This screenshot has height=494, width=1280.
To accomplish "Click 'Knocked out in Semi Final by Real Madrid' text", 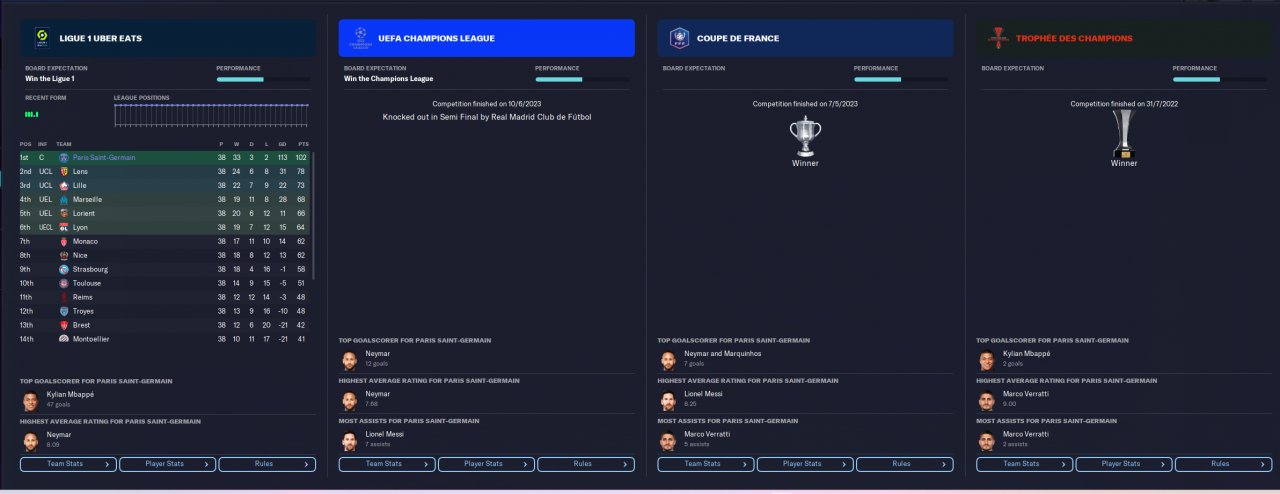I will point(487,117).
